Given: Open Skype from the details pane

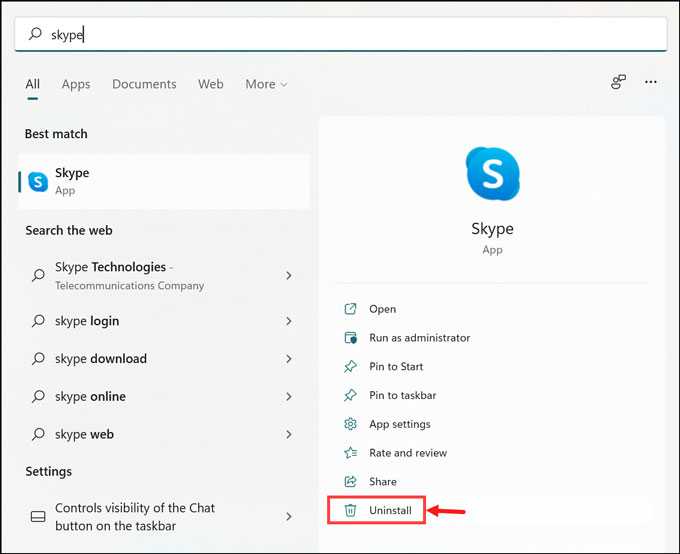Looking at the screenshot, I should pos(382,309).
